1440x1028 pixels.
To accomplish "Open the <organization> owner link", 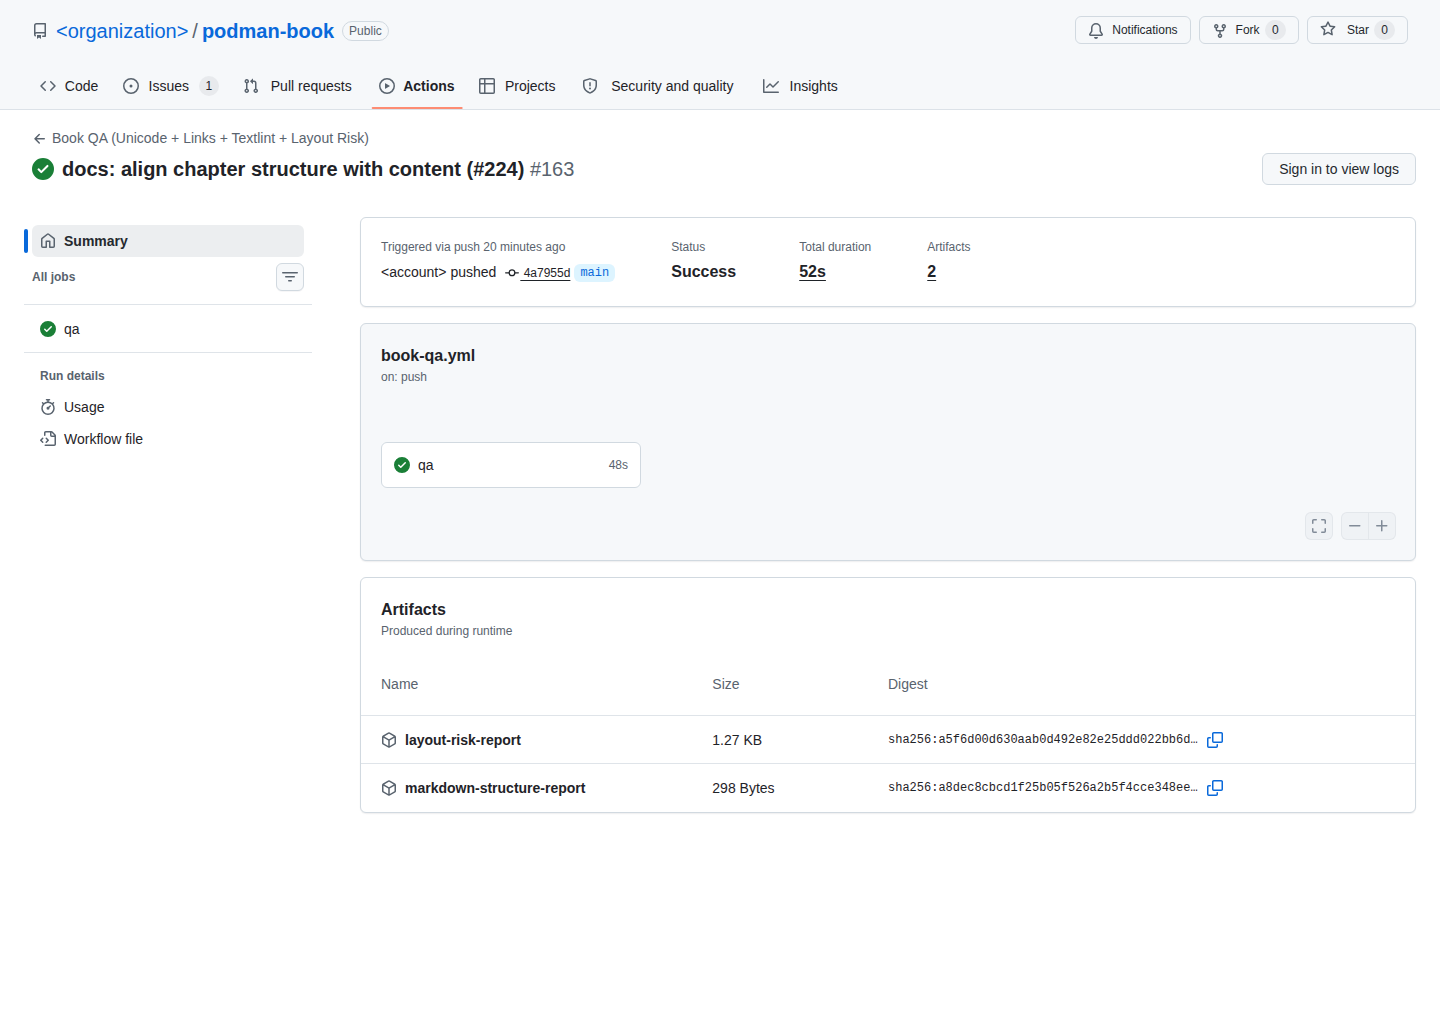I will click(x=122, y=31).
